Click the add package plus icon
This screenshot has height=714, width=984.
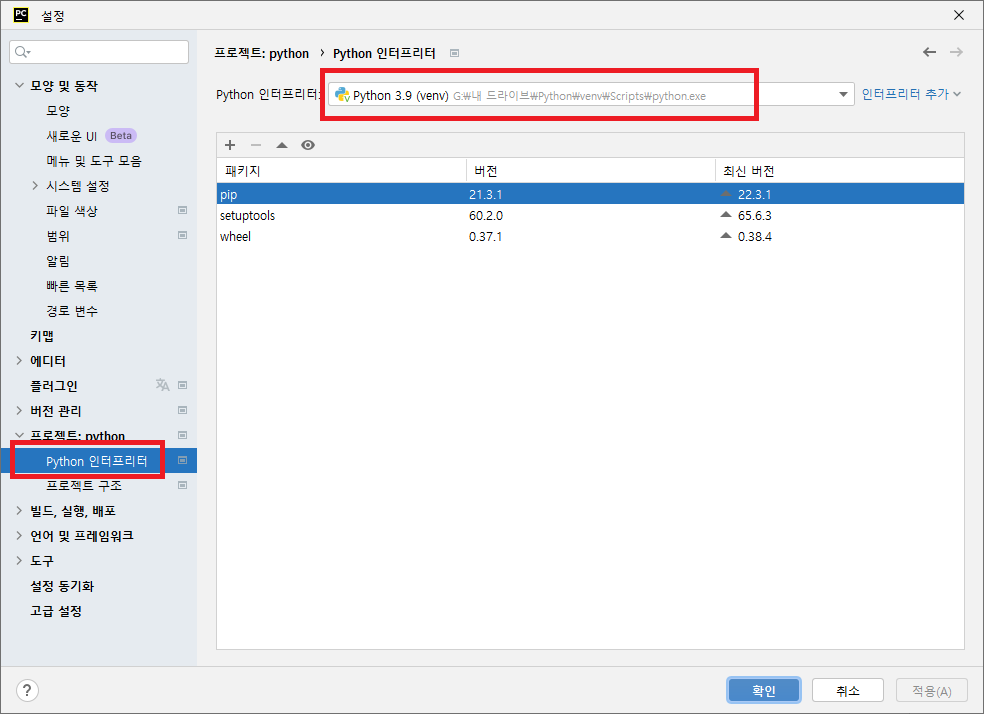pyautogui.click(x=230, y=145)
